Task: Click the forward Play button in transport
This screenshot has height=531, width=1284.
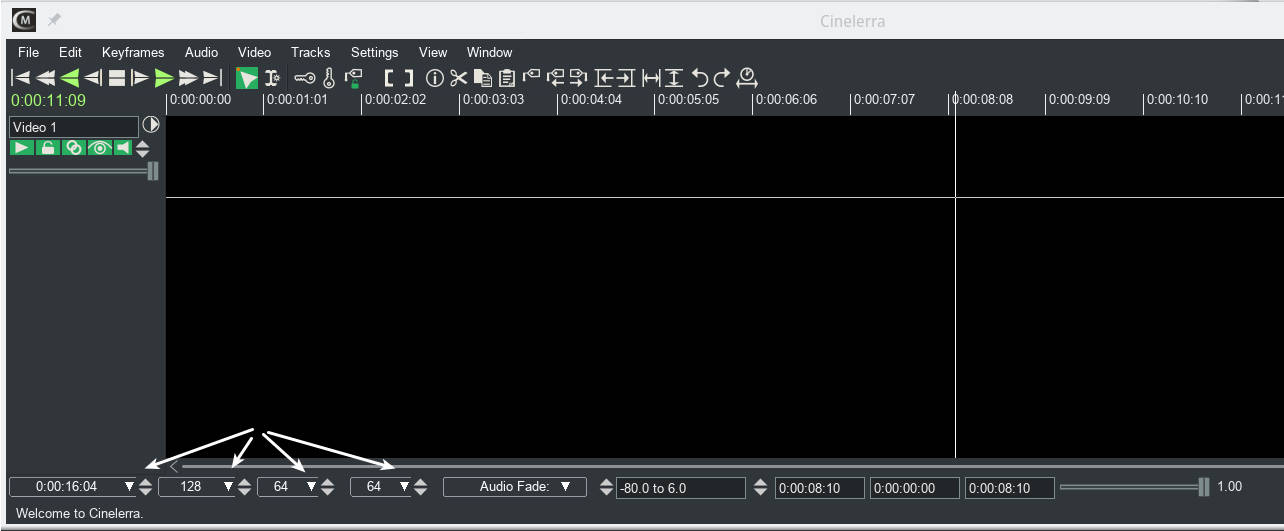Action: pyautogui.click(x=164, y=77)
